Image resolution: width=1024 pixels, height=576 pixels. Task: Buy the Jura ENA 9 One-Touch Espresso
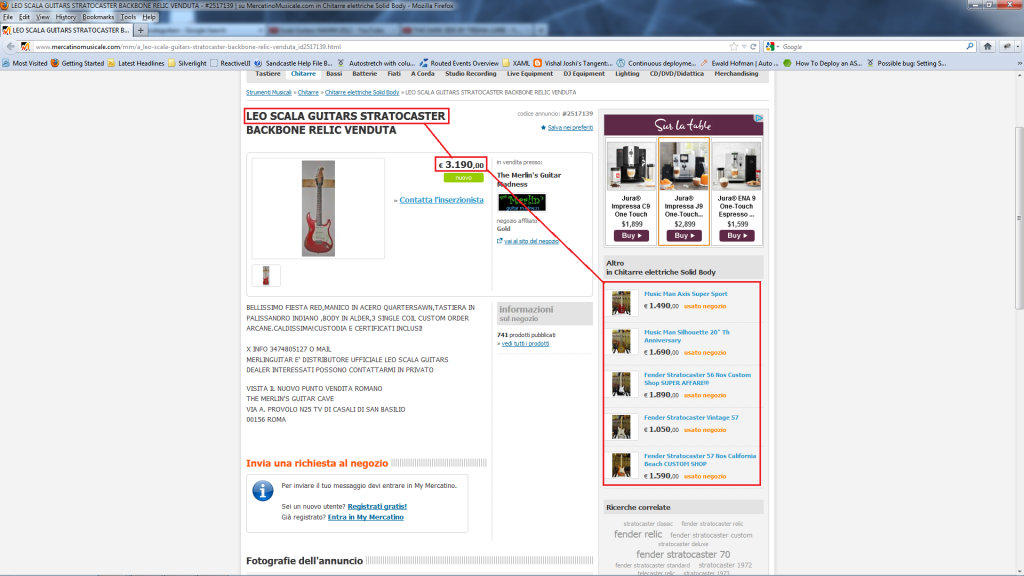pos(737,236)
